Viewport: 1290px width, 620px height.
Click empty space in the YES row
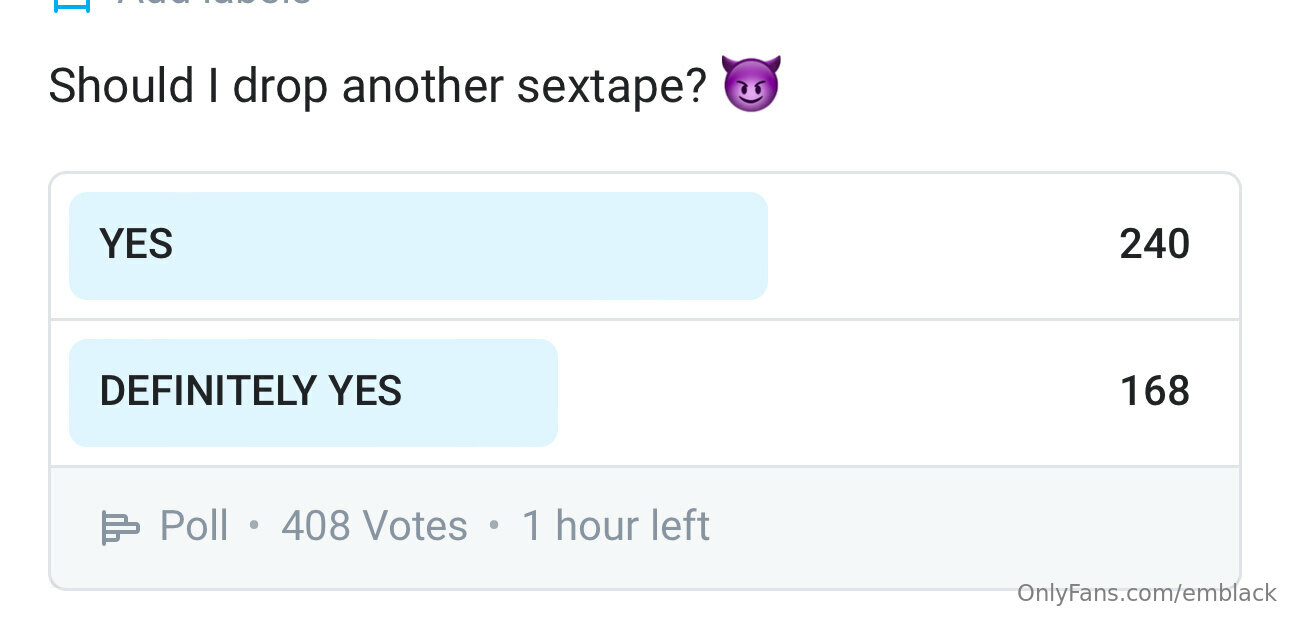pyautogui.click(x=940, y=246)
